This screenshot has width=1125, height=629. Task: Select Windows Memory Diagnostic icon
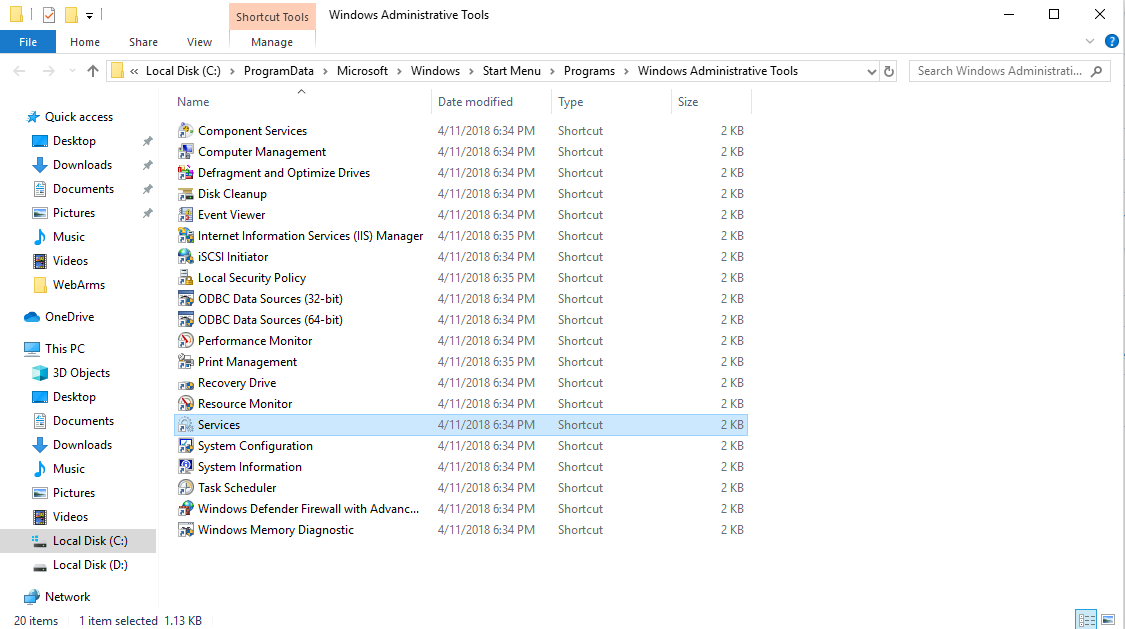click(x=186, y=530)
